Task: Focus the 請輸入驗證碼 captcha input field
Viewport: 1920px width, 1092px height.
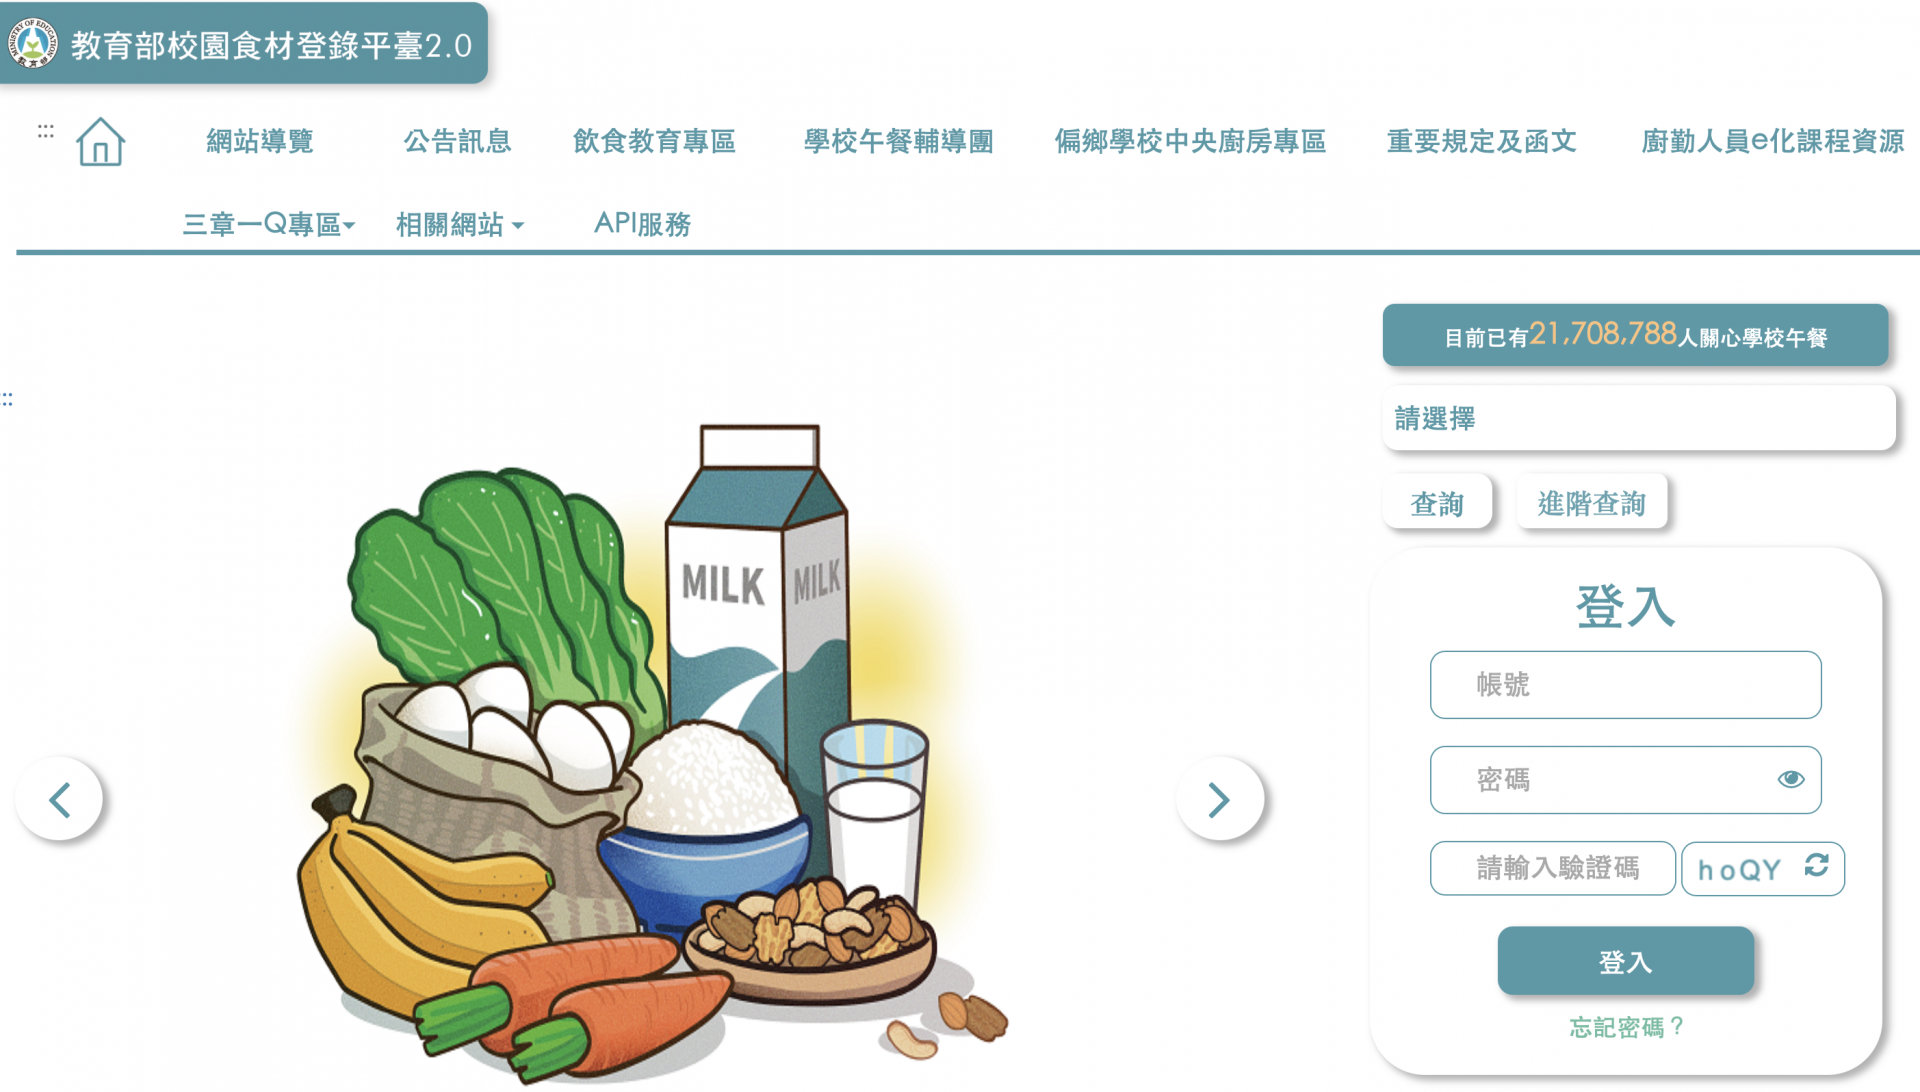Action: [1552, 868]
